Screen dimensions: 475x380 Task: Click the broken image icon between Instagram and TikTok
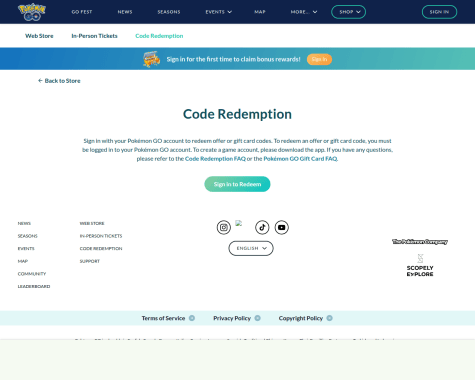[x=239, y=223]
